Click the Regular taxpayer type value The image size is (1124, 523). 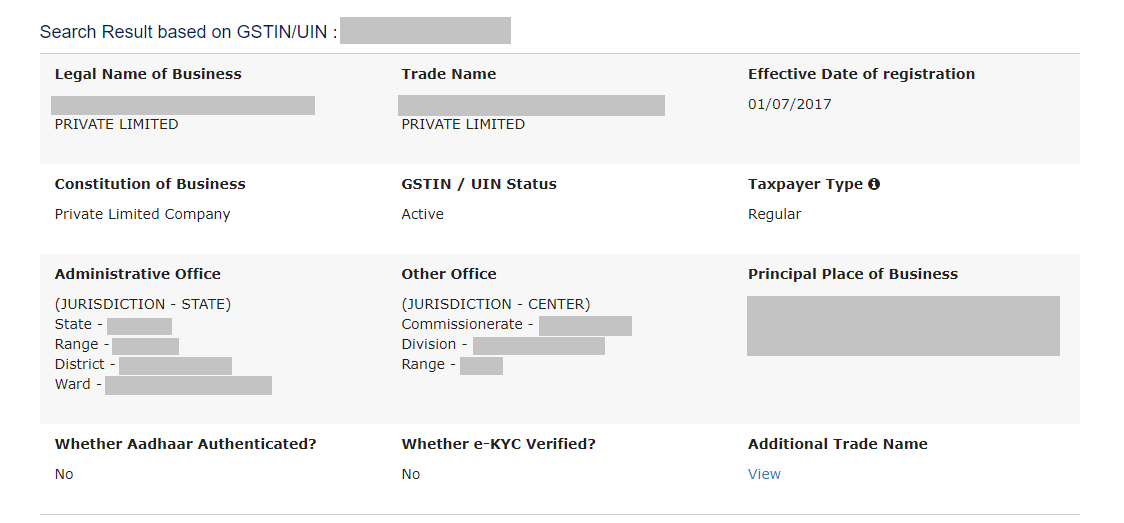click(774, 214)
